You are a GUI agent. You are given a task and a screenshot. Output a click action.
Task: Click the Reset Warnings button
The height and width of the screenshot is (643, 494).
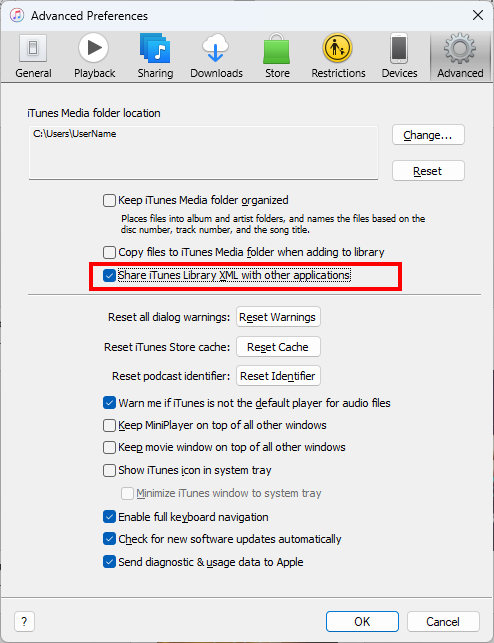pyautogui.click(x=278, y=317)
